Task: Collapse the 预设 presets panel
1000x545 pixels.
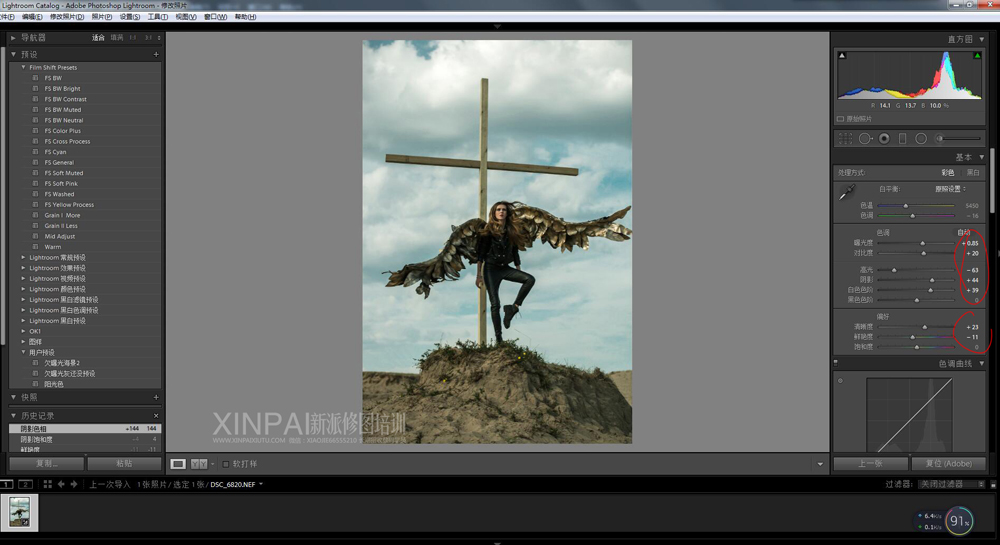Action: pyautogui.click(x=13, y=55)
